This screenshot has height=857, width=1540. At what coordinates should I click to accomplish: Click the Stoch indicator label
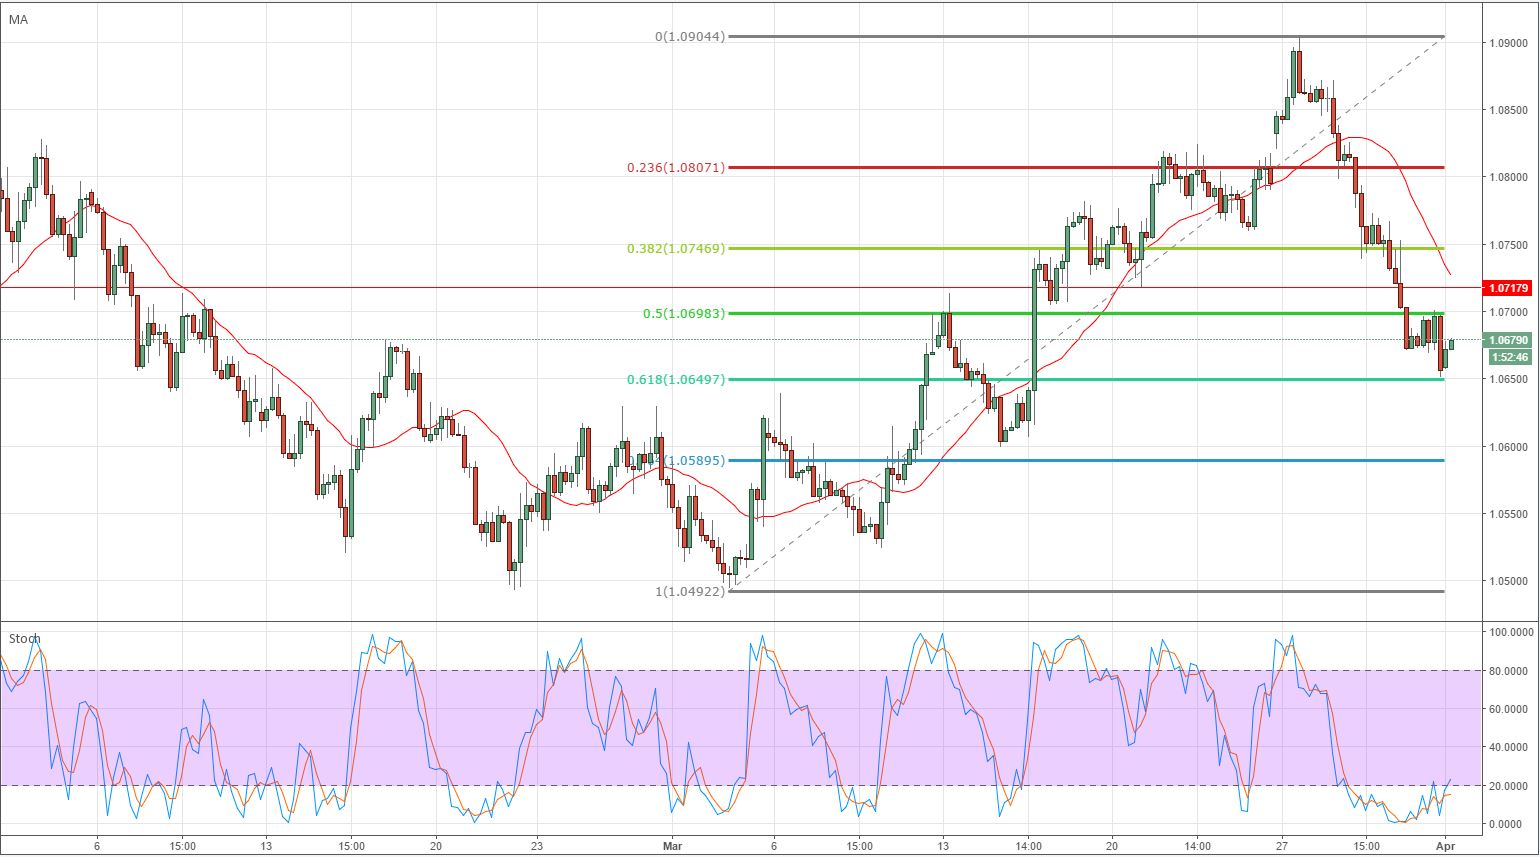pyautogui.click(x=25, y=638)
